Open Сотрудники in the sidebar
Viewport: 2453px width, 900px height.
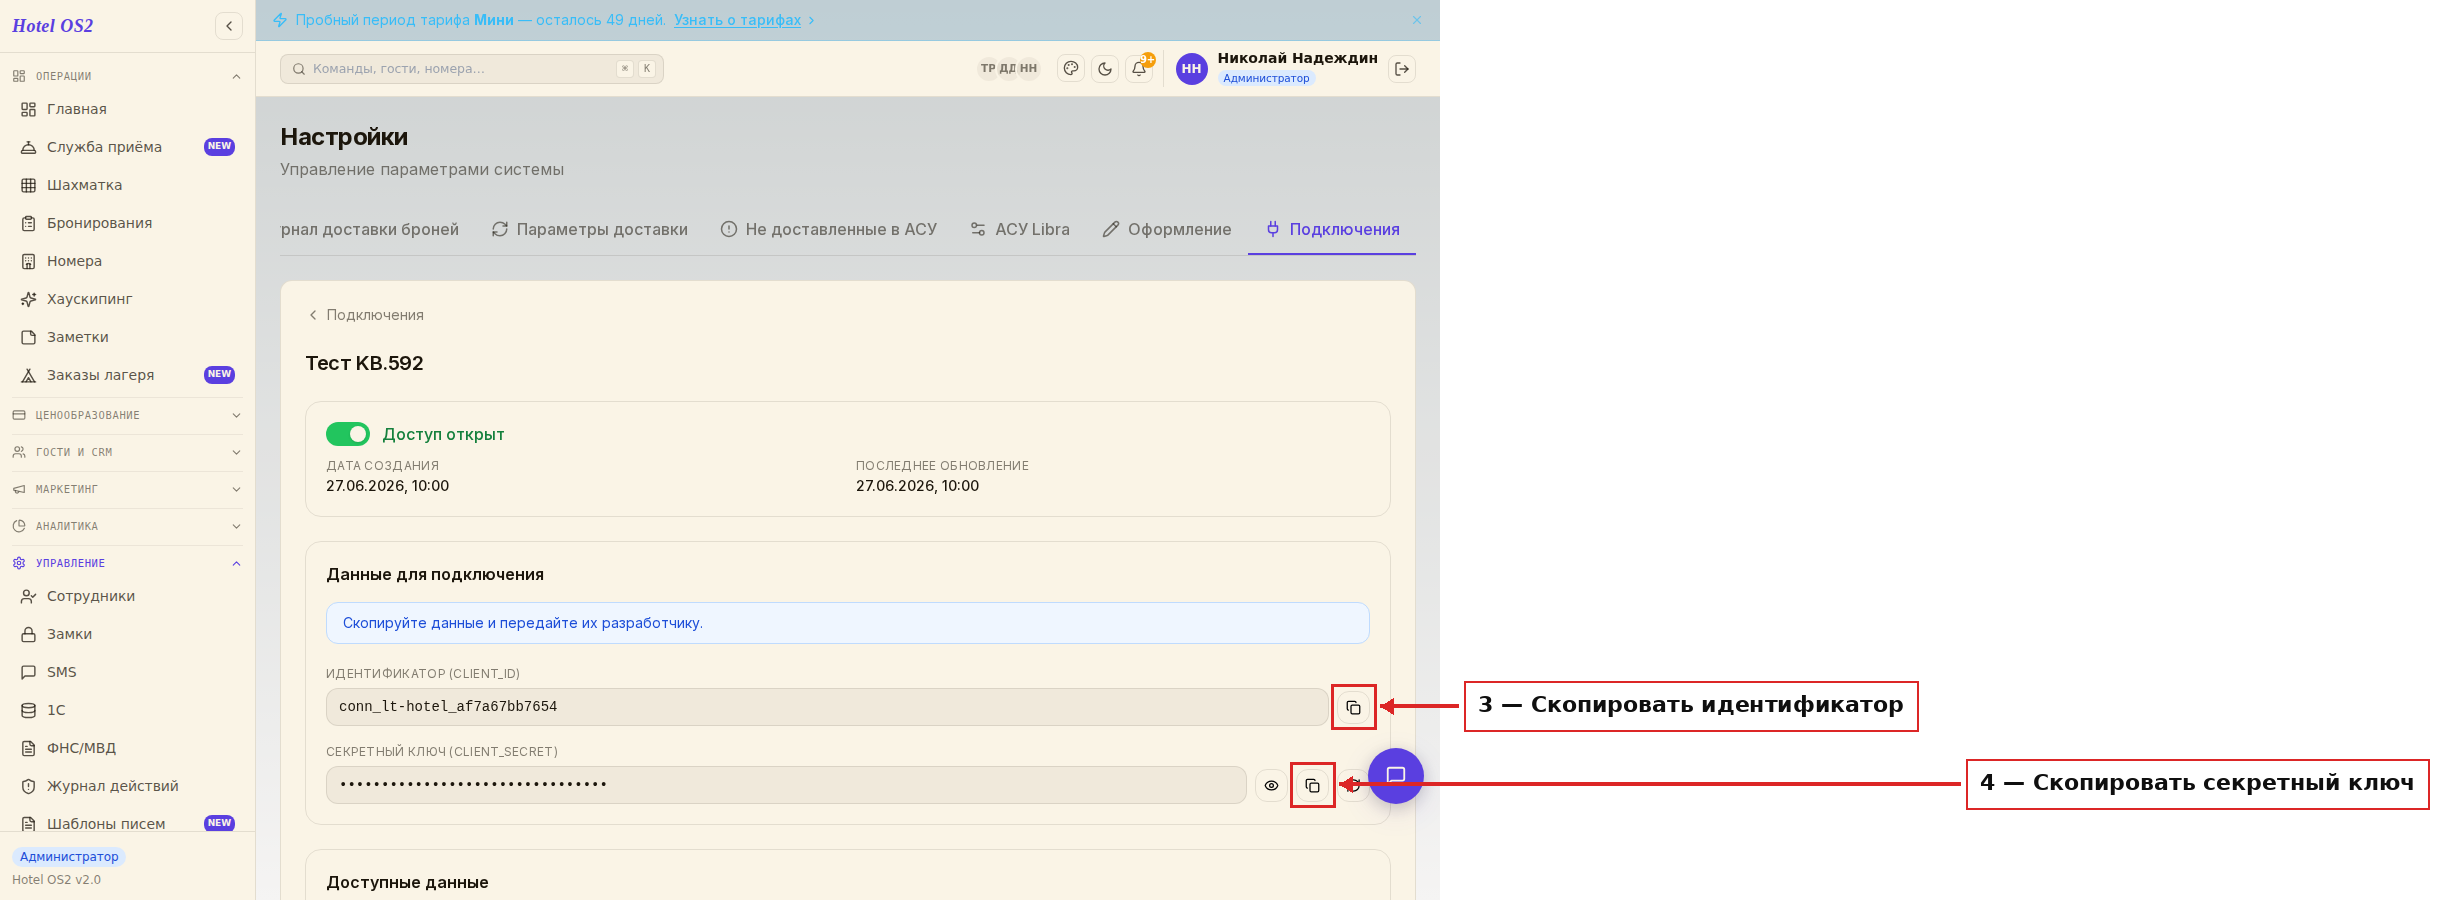(x=127, y=596)
